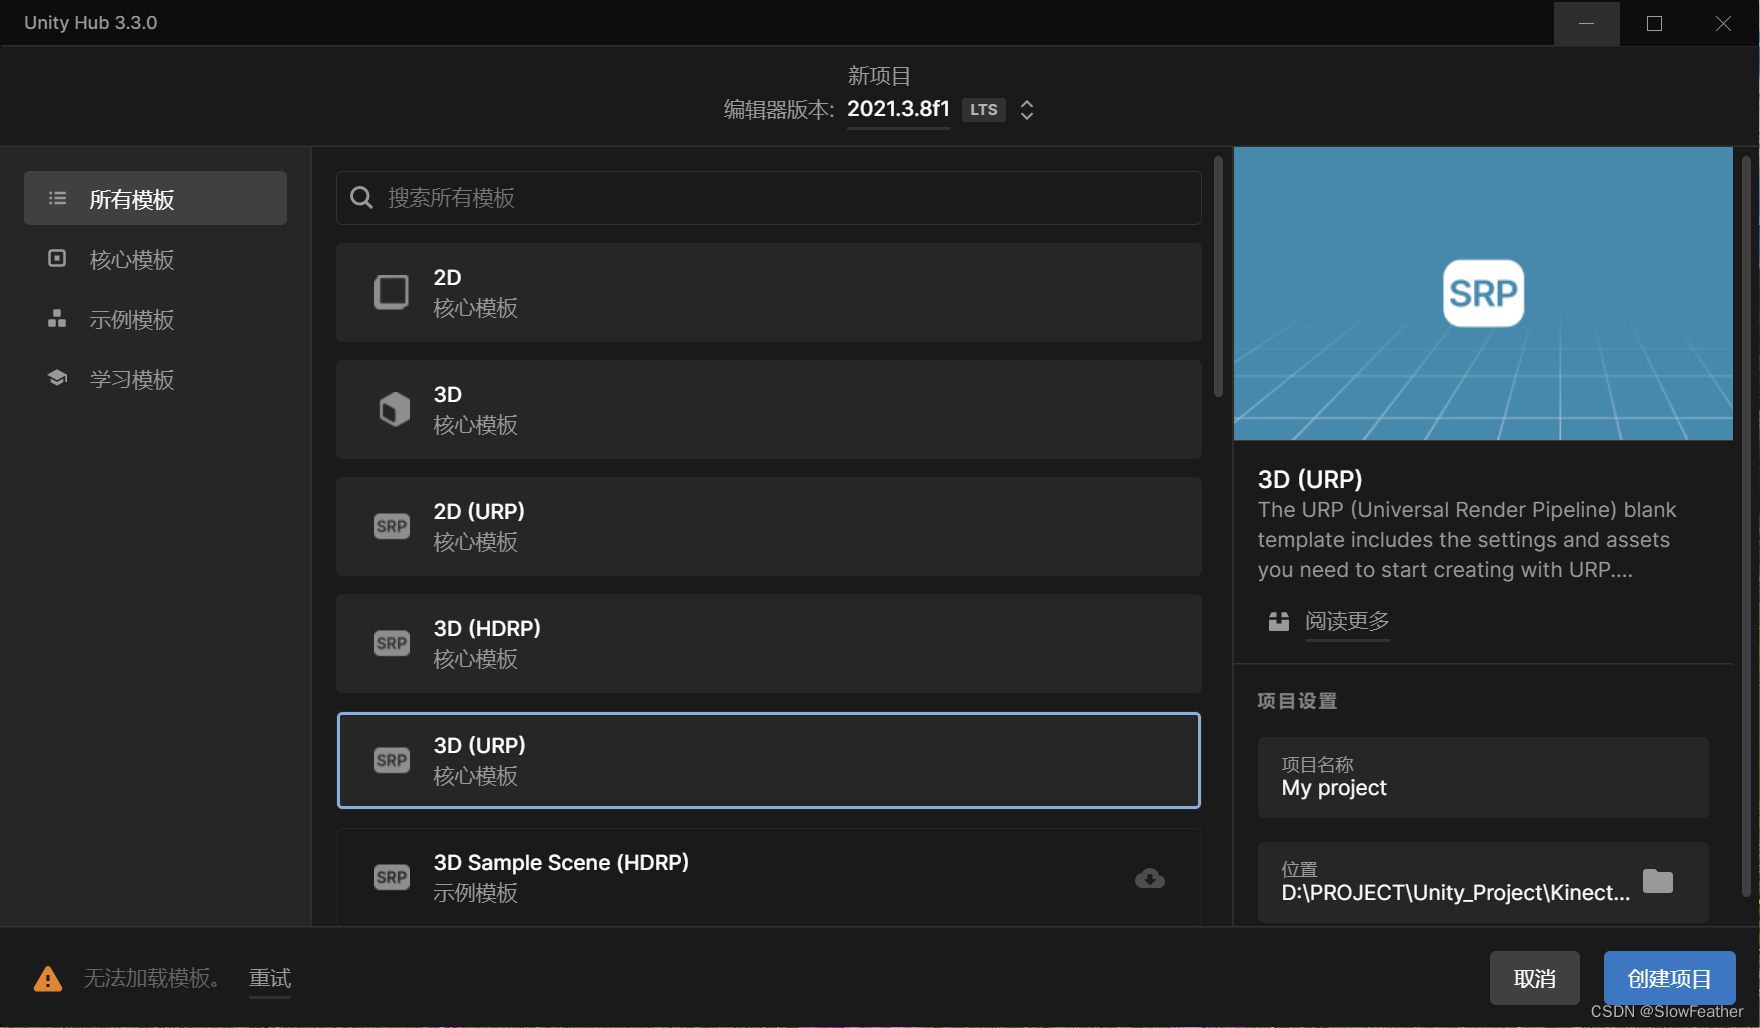Open the editor version selector for 2021.3.8f1

897,109
